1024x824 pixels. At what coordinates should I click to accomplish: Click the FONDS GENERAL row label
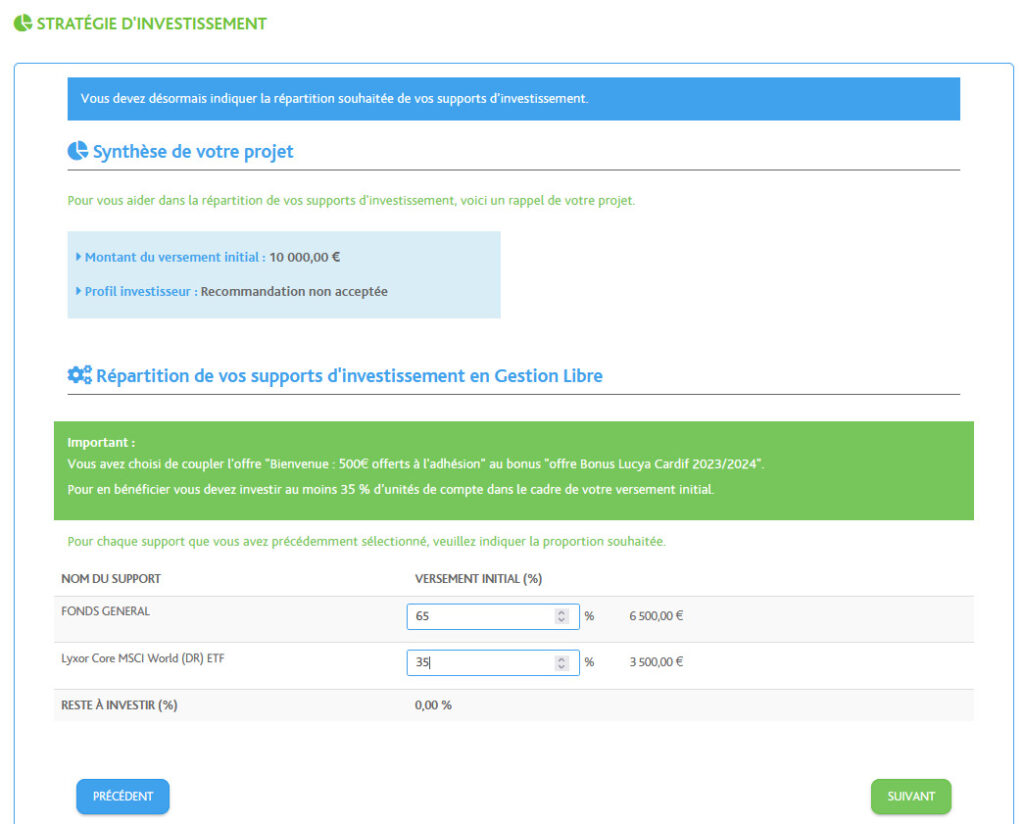[105, 611]
